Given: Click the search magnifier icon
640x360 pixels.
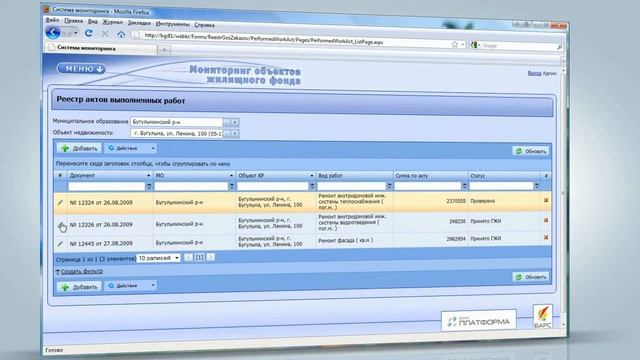Looking at the screenshot, I should pos(560,47).
